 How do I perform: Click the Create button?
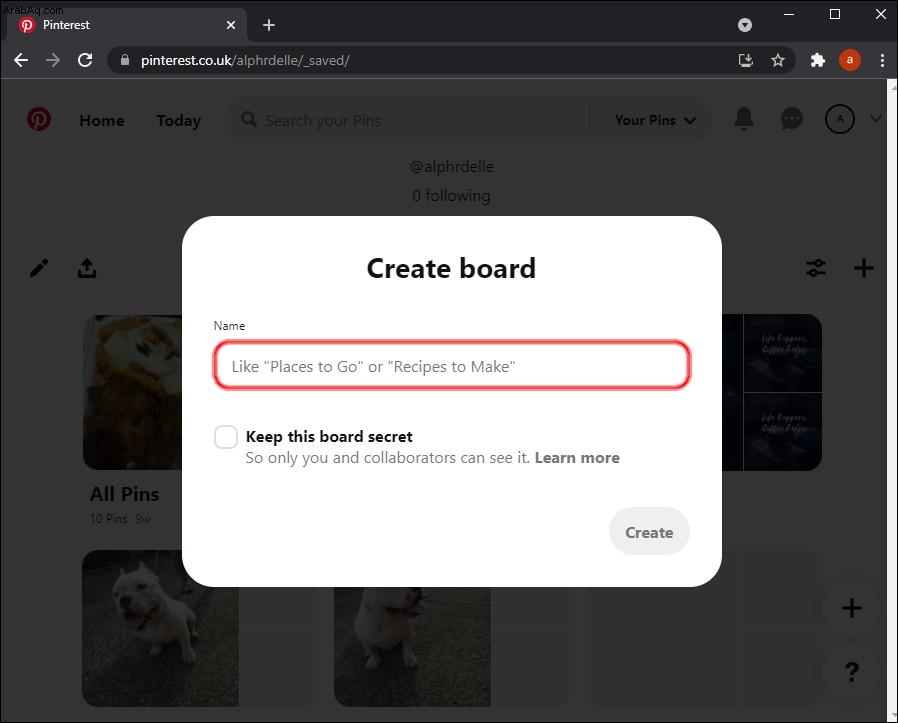click(649, 532)
